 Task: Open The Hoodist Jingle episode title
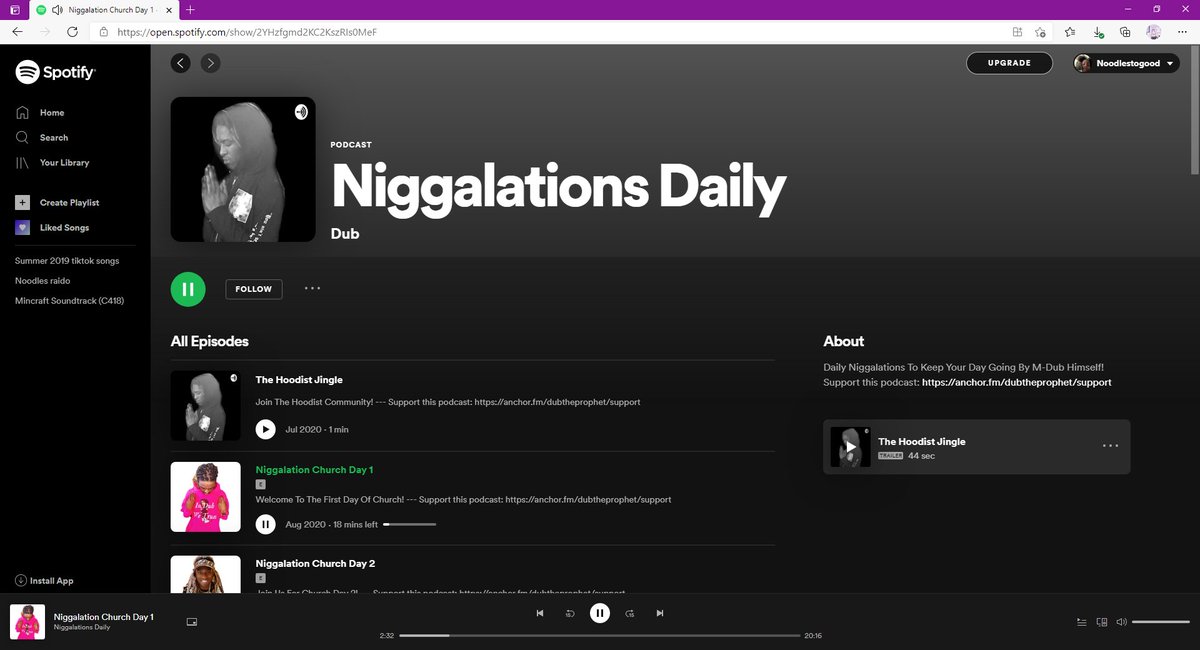(299, 380)
